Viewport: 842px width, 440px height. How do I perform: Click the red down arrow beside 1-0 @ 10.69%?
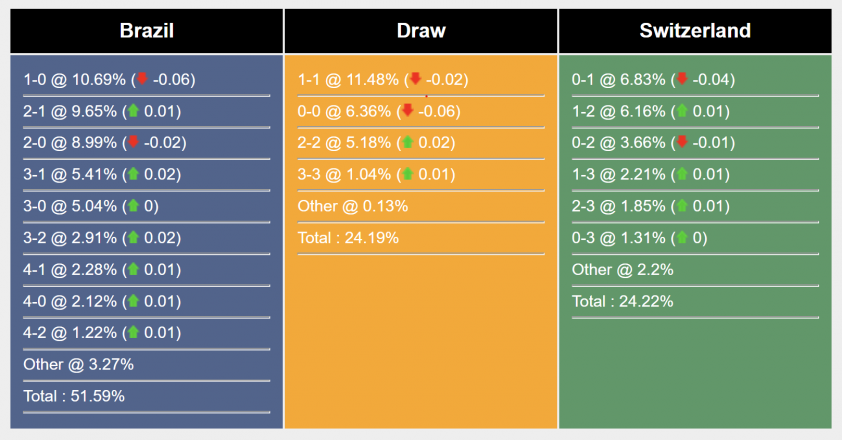142,79
